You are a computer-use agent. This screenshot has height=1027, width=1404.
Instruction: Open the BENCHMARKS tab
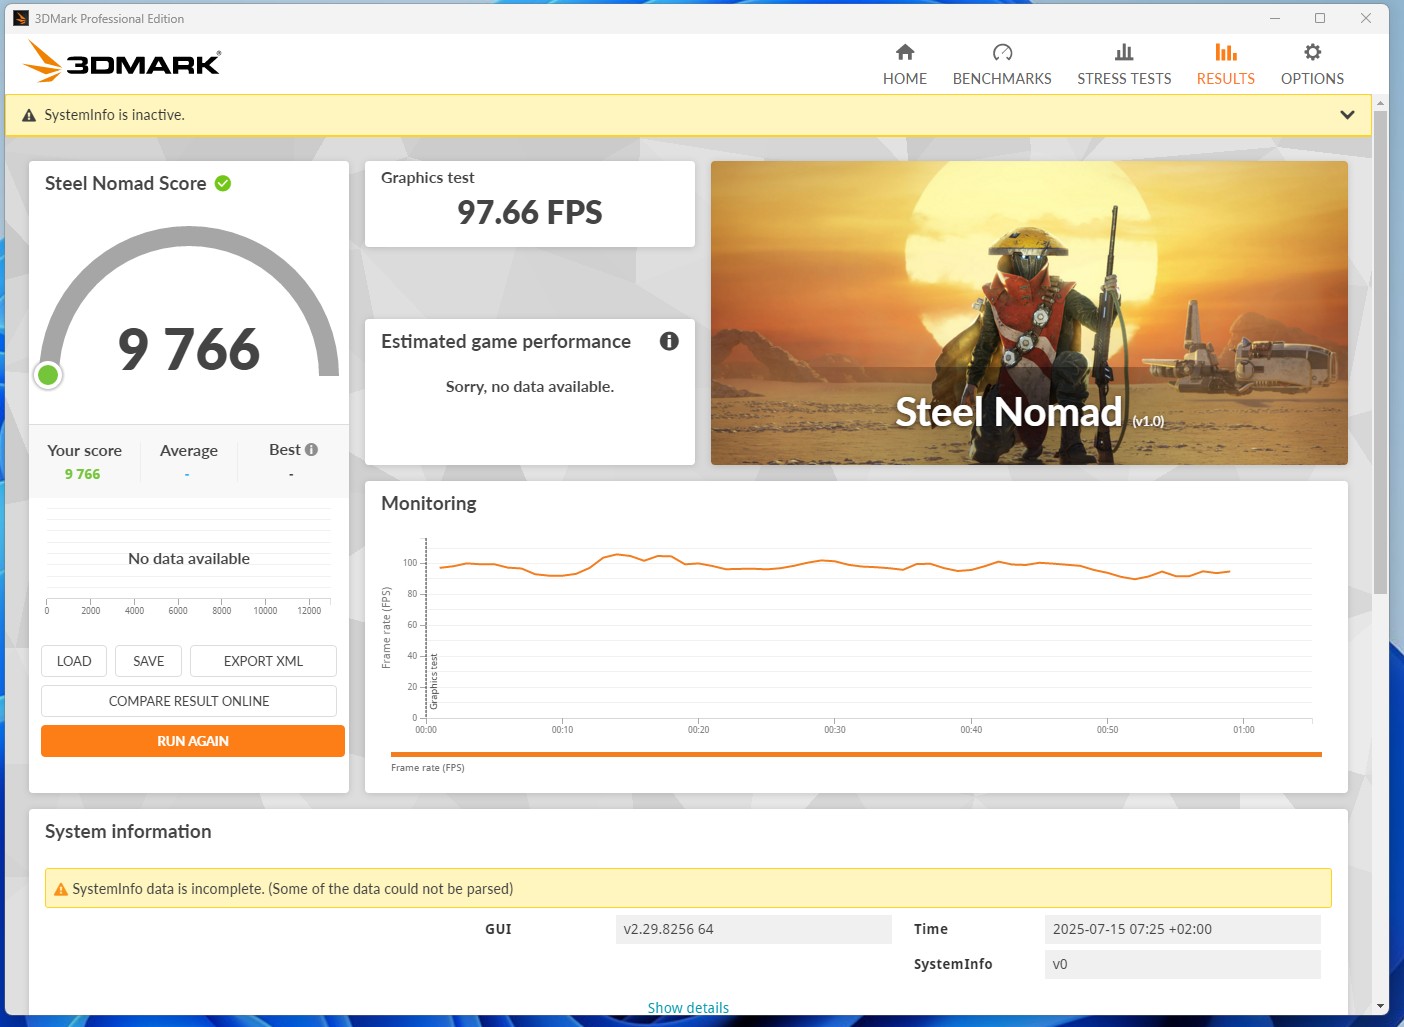(1002, 65)
